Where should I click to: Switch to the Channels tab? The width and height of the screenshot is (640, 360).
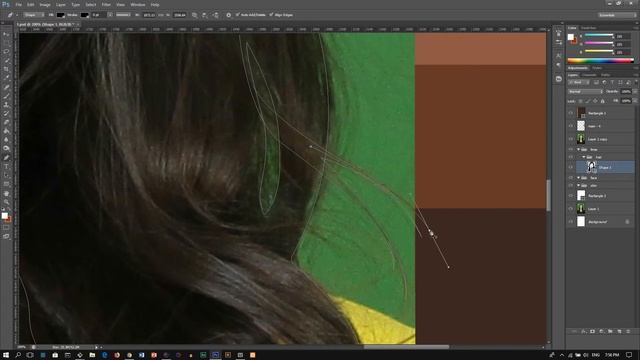pos(589,75)
